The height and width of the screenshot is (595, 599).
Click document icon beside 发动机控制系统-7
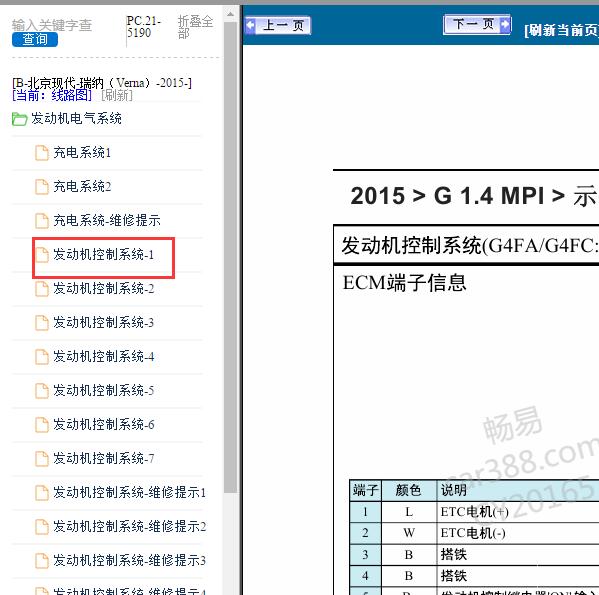coord(42,459)
